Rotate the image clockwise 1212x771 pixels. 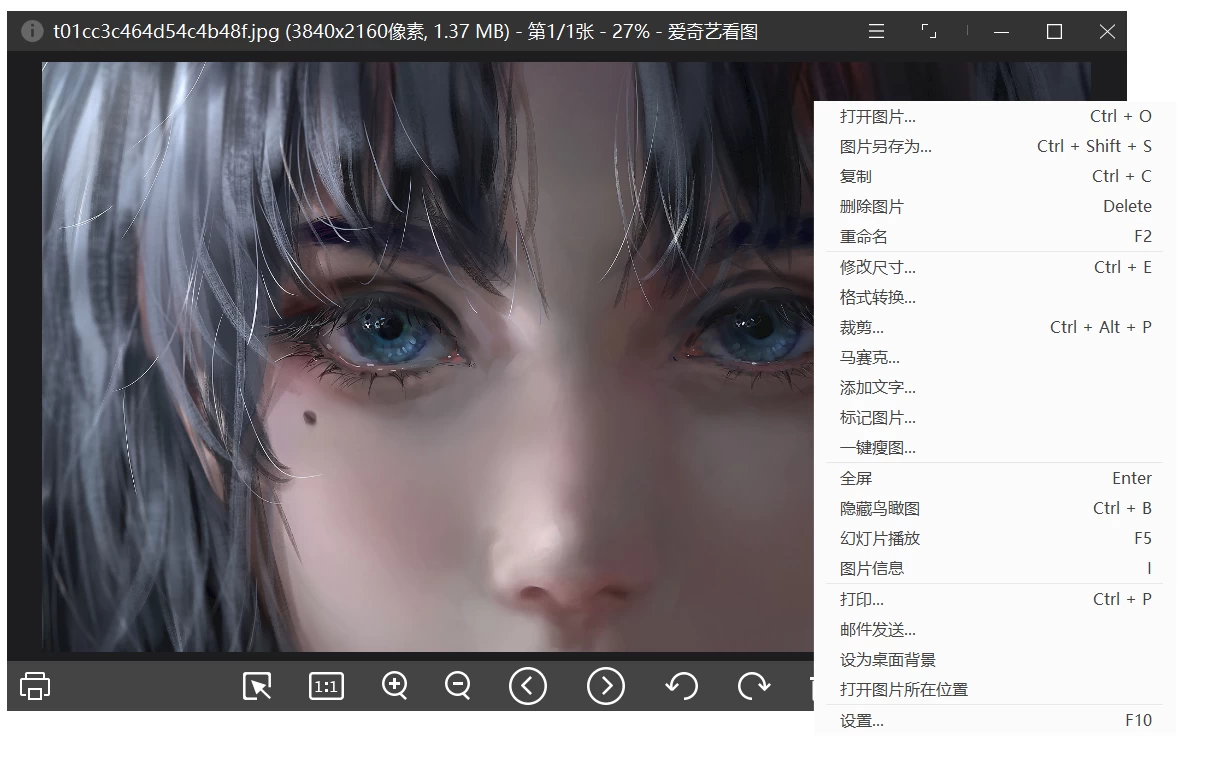[754, 686]
